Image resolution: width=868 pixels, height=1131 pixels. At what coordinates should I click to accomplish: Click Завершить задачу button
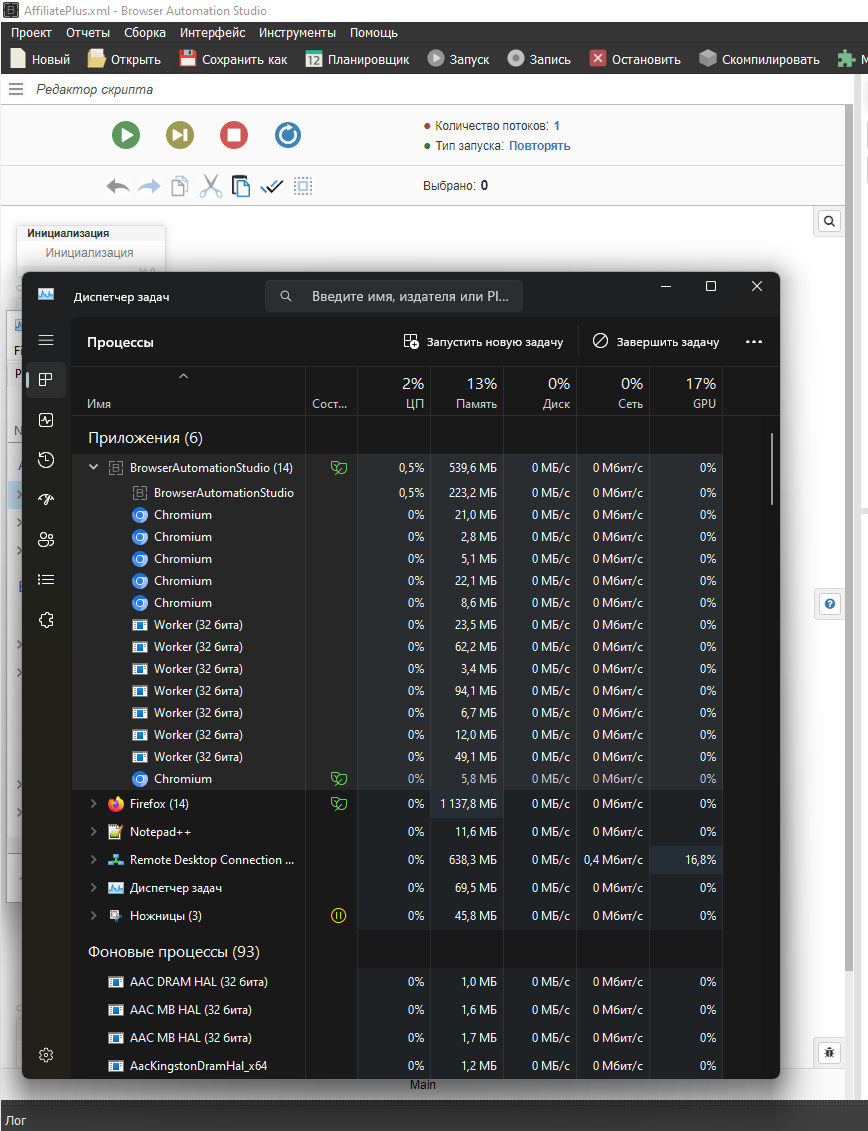click(655, 342)
